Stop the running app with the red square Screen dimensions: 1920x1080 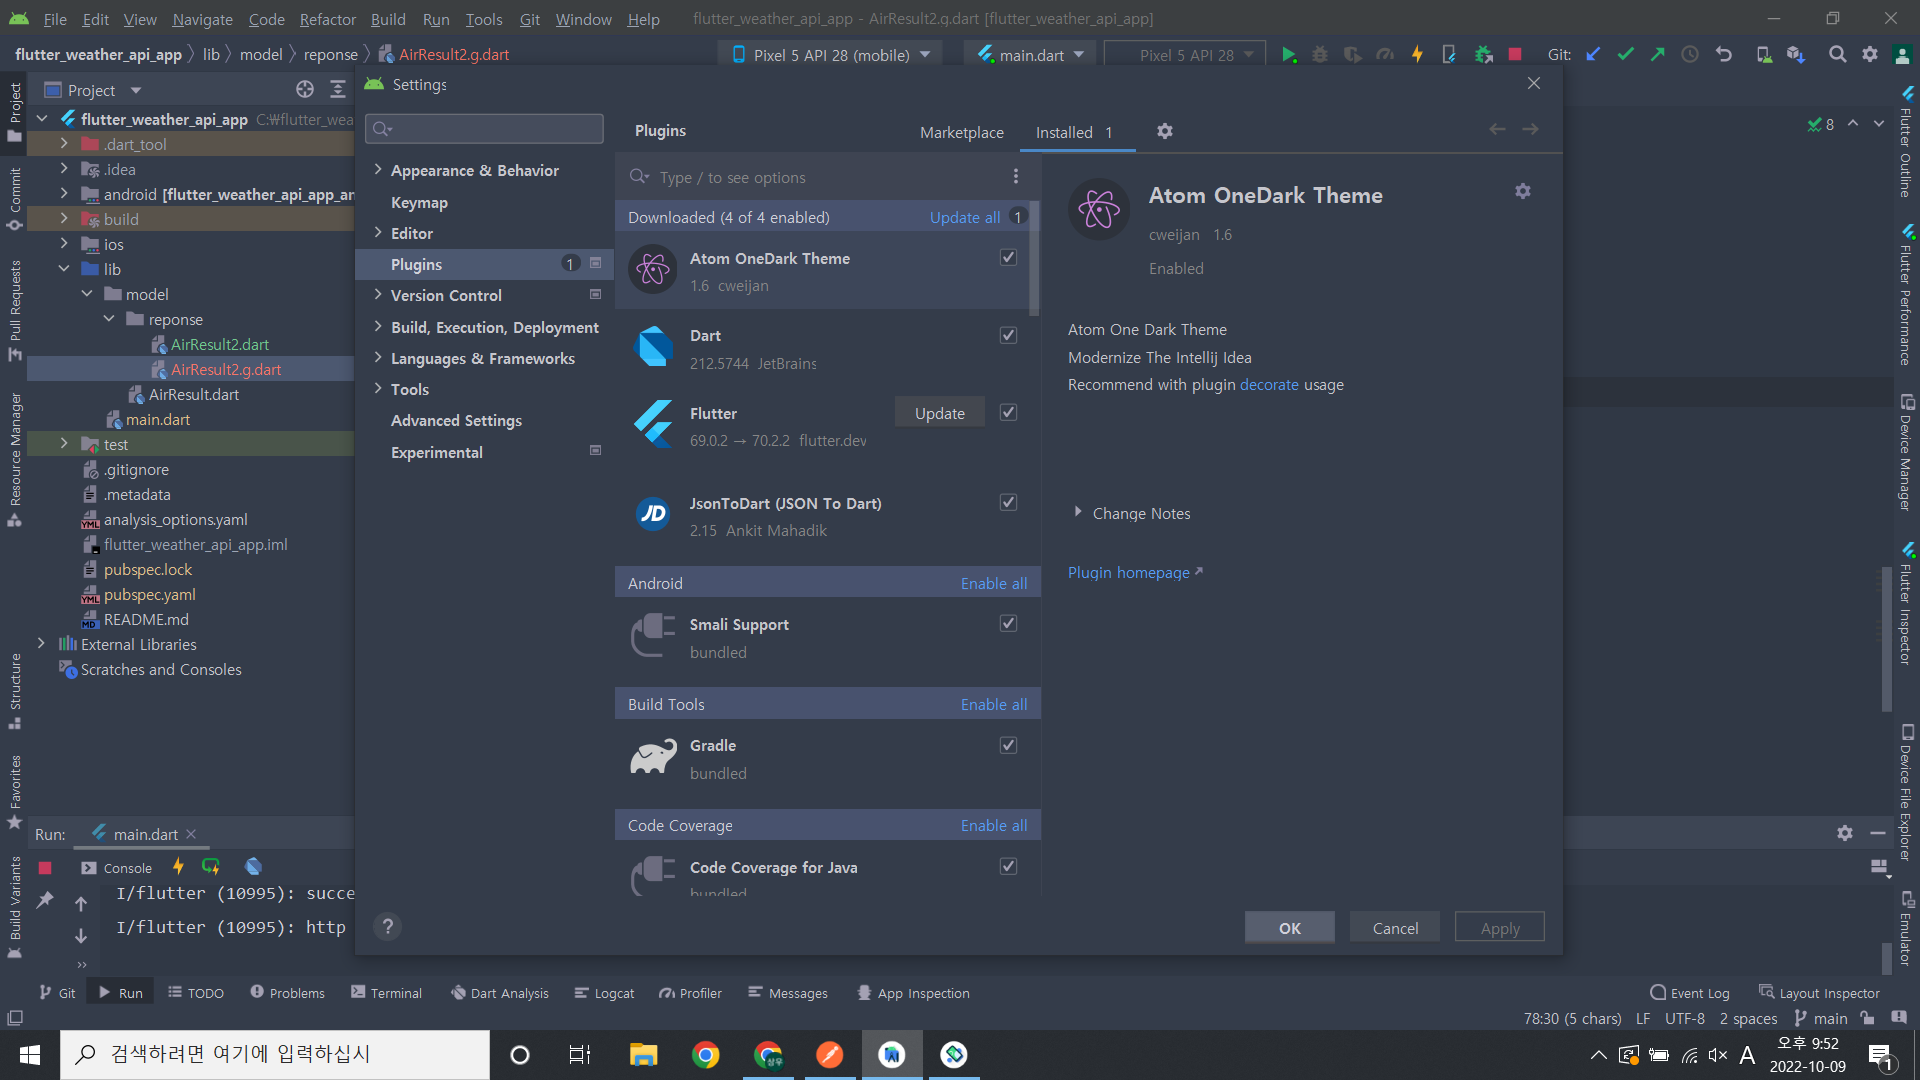(x=1514, y=54)
